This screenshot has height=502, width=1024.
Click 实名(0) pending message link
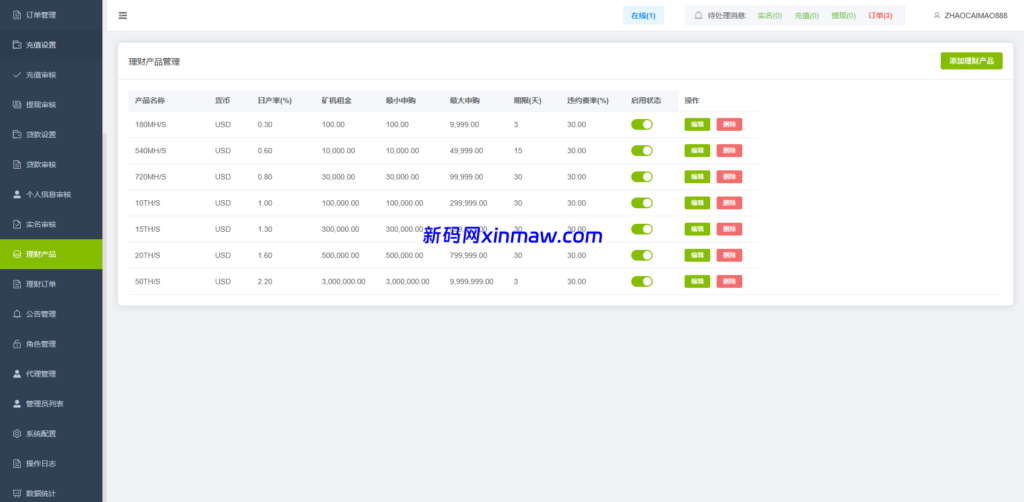[x=769, y=15]
